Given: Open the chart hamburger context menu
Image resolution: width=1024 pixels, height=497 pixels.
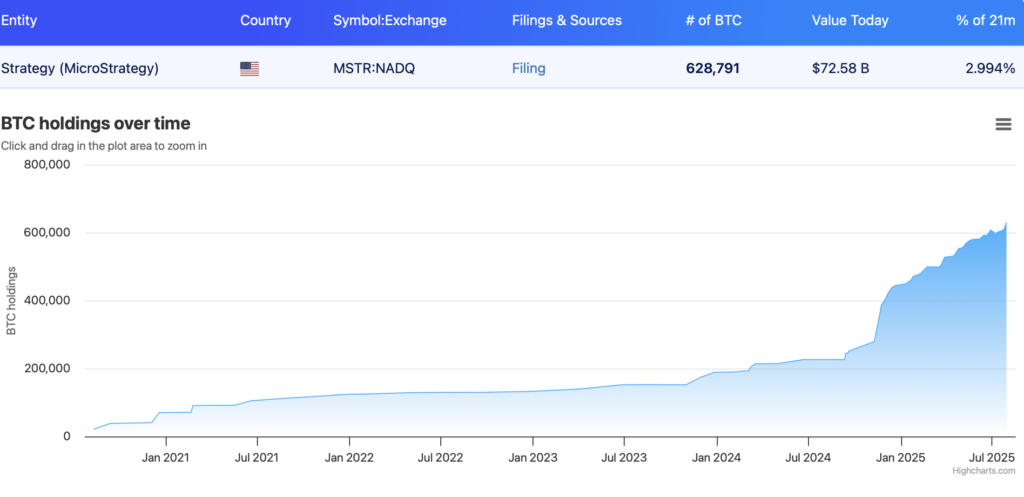Looking at the screenshot, I should click(1003, 124).
